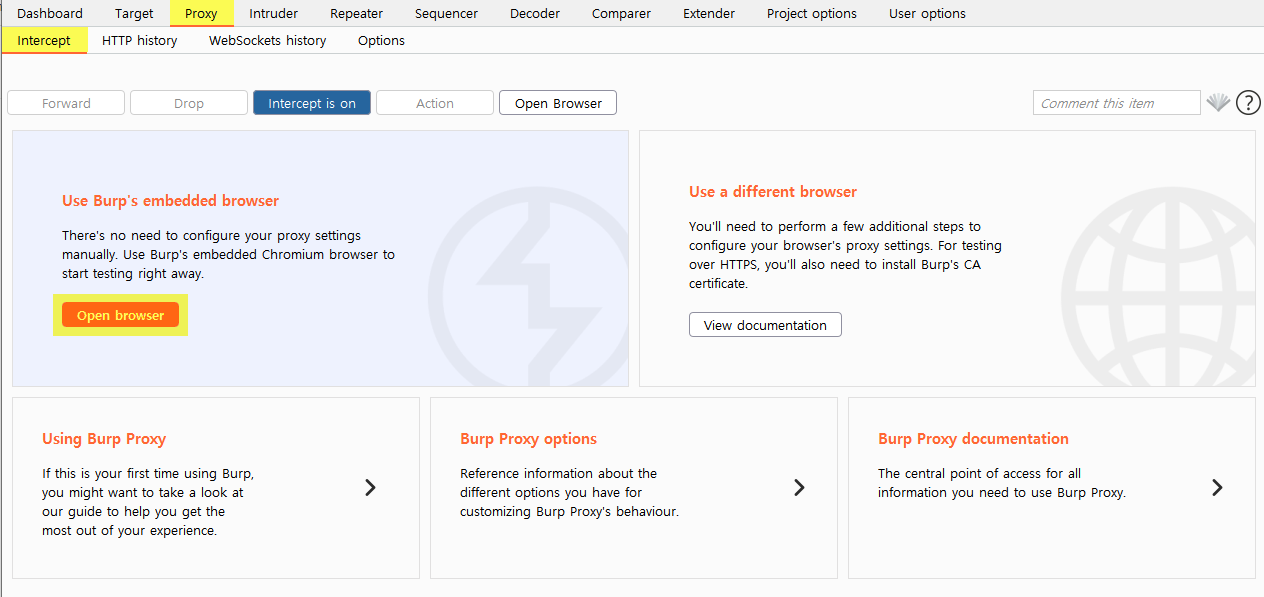
Task: Click the View documentation button
Action: [765, 325]
